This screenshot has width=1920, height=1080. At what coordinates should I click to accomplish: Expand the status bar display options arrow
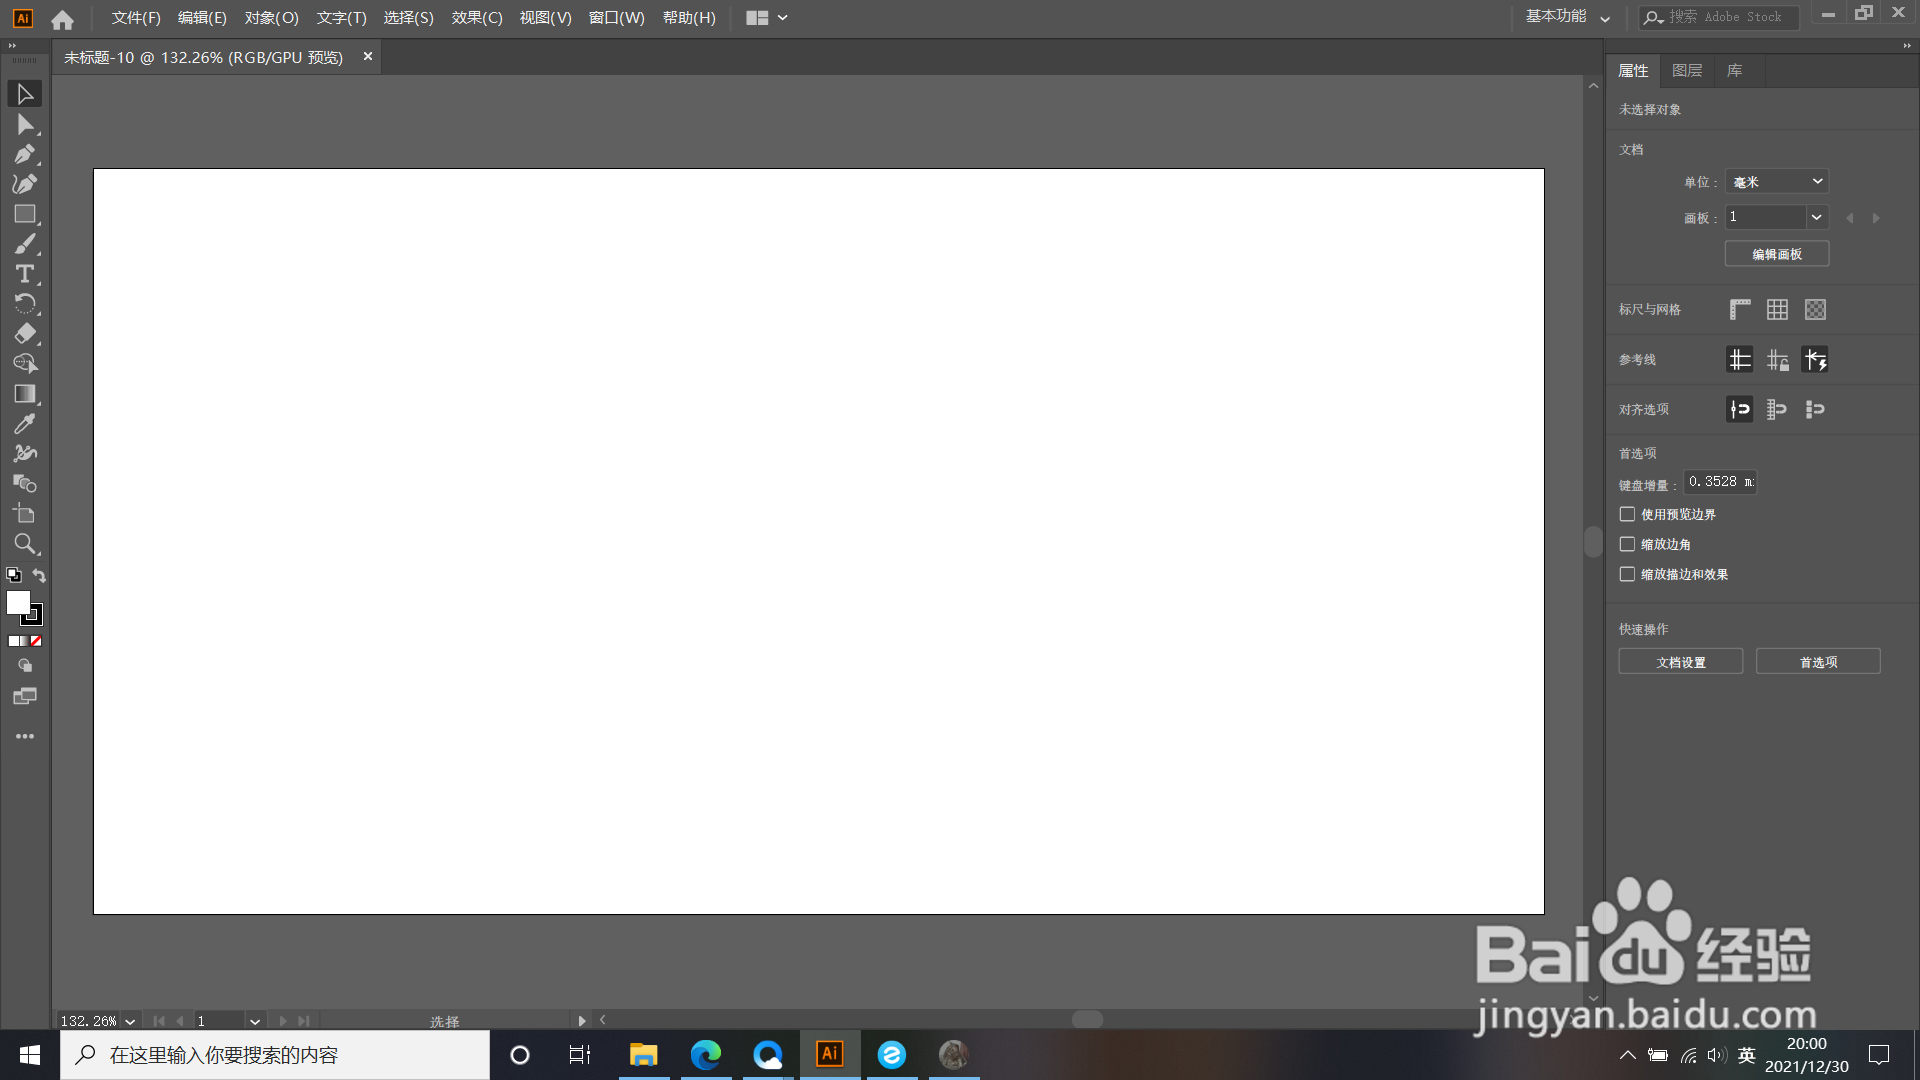(x=581, y=1021)
